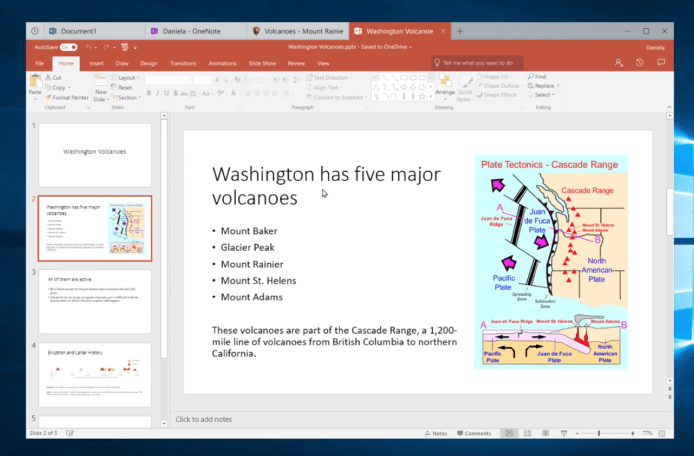Open a new tab with plus button
Screen dimensions: 694x456
(460, 31)
